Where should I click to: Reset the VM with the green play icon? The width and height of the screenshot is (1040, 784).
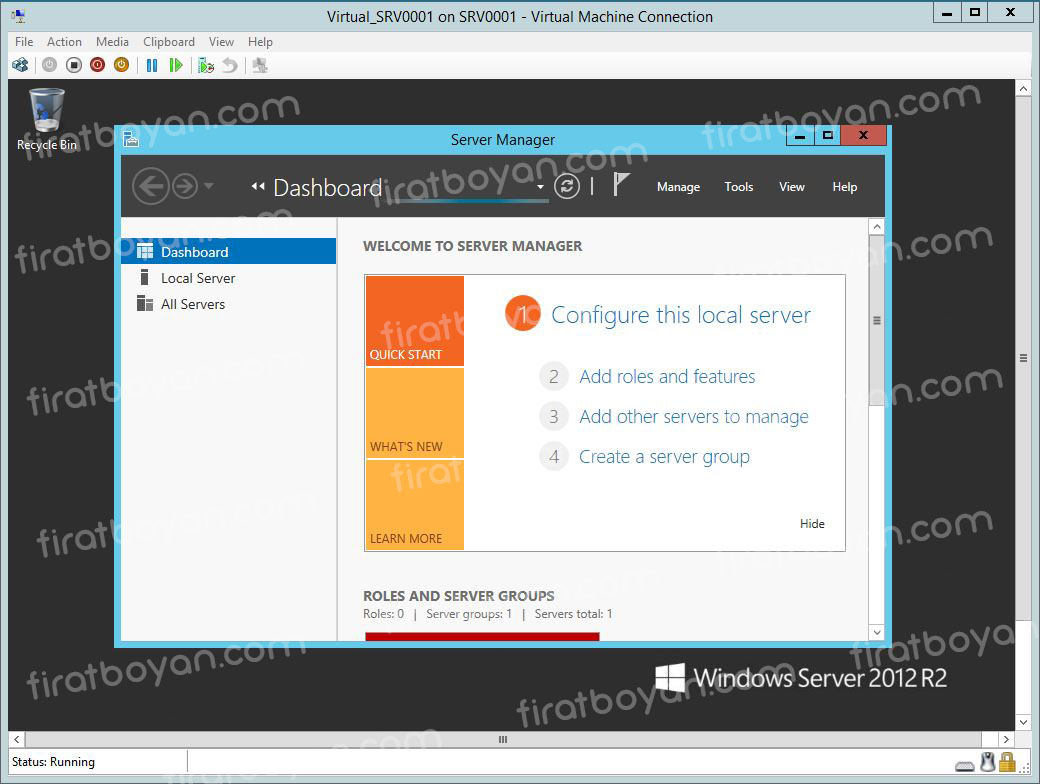[x=176, y=65]
